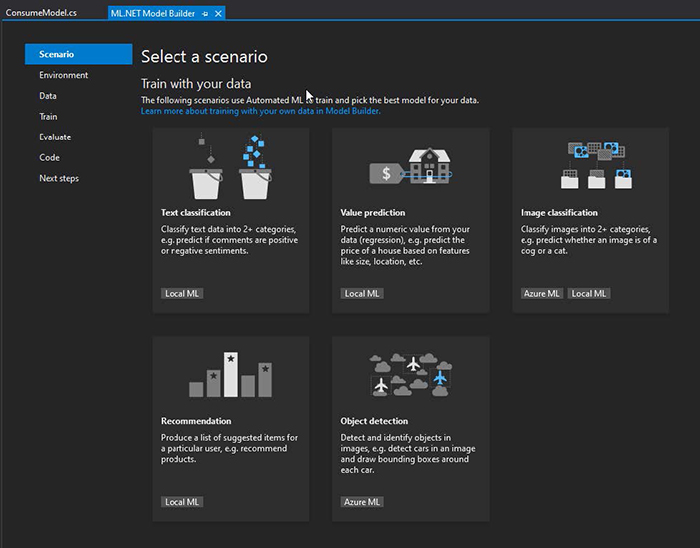Screen dimensions: 700x548
Task: Click Local ML tag under Value prediction
Action: coord(362,294)
